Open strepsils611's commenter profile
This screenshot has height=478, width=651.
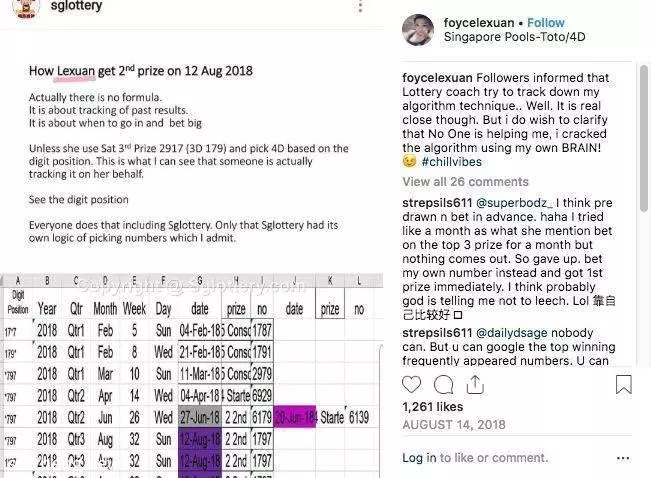(x=437, y=203)
